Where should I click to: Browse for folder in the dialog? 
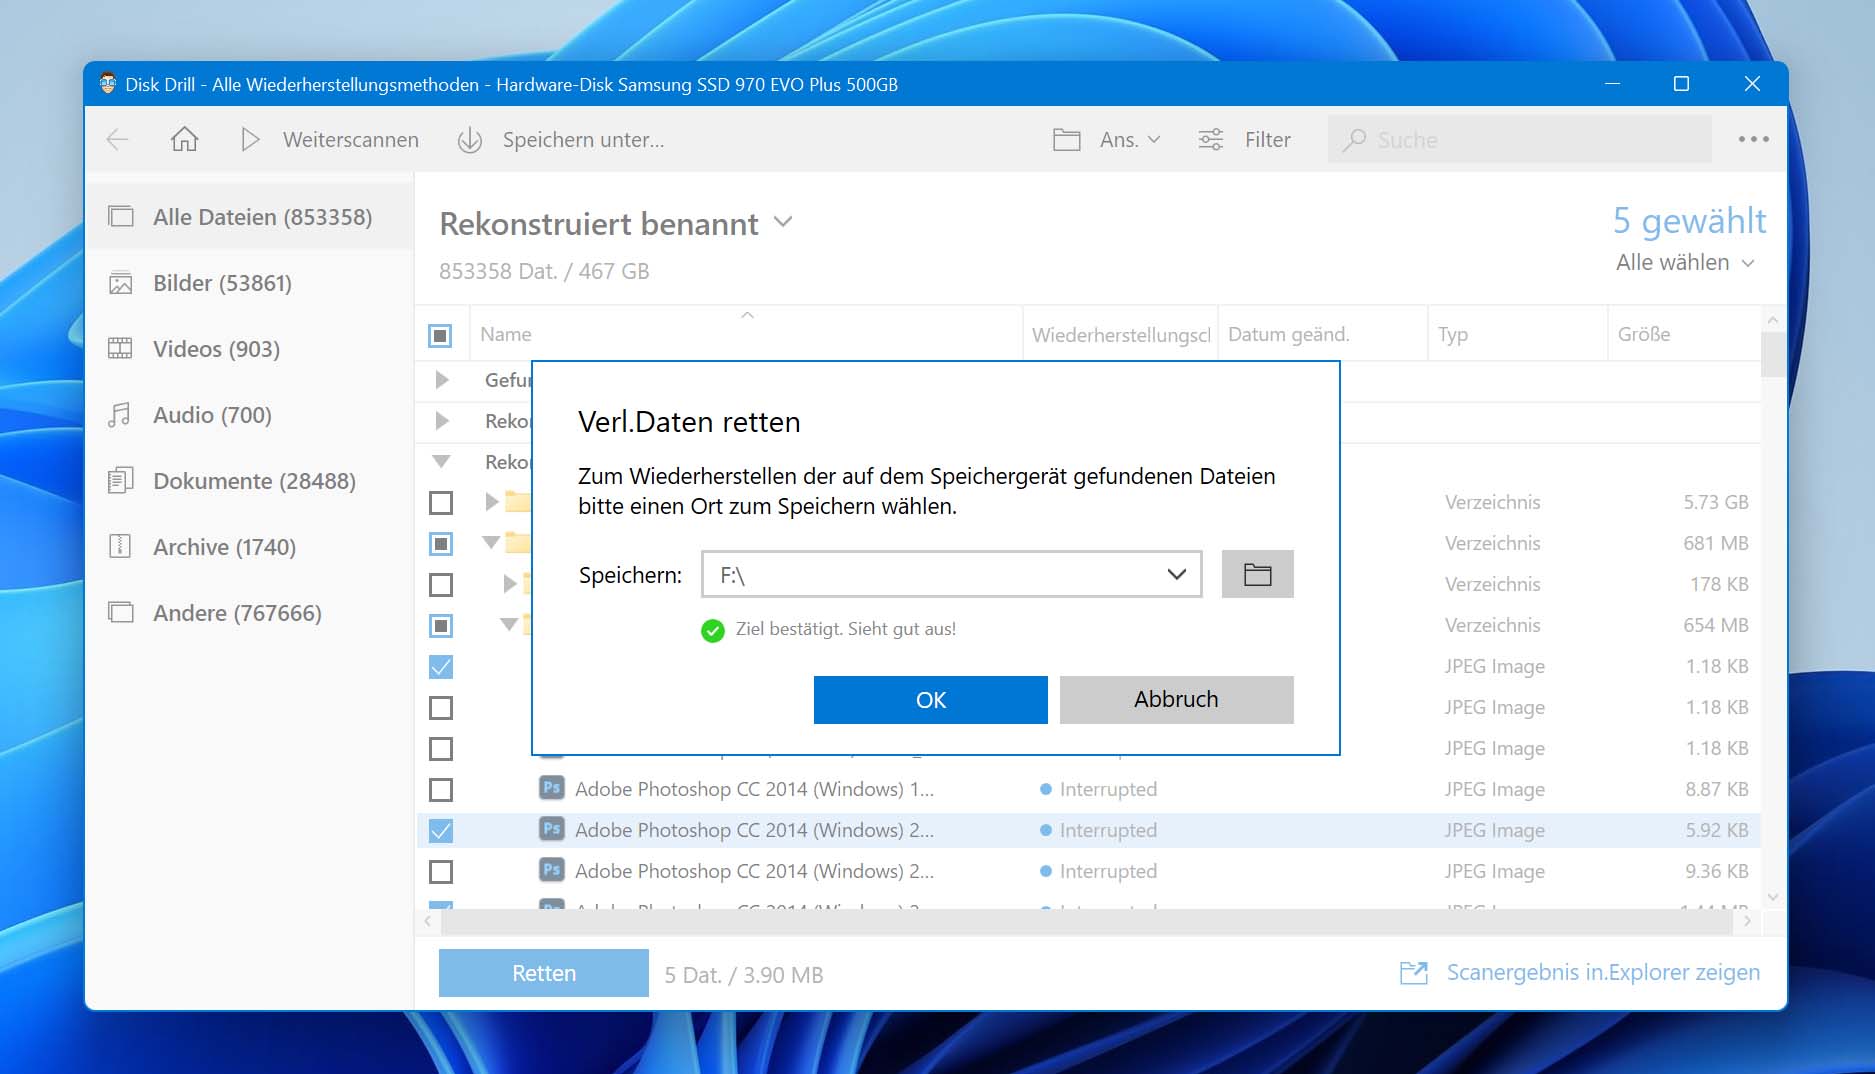(1257, 574)
